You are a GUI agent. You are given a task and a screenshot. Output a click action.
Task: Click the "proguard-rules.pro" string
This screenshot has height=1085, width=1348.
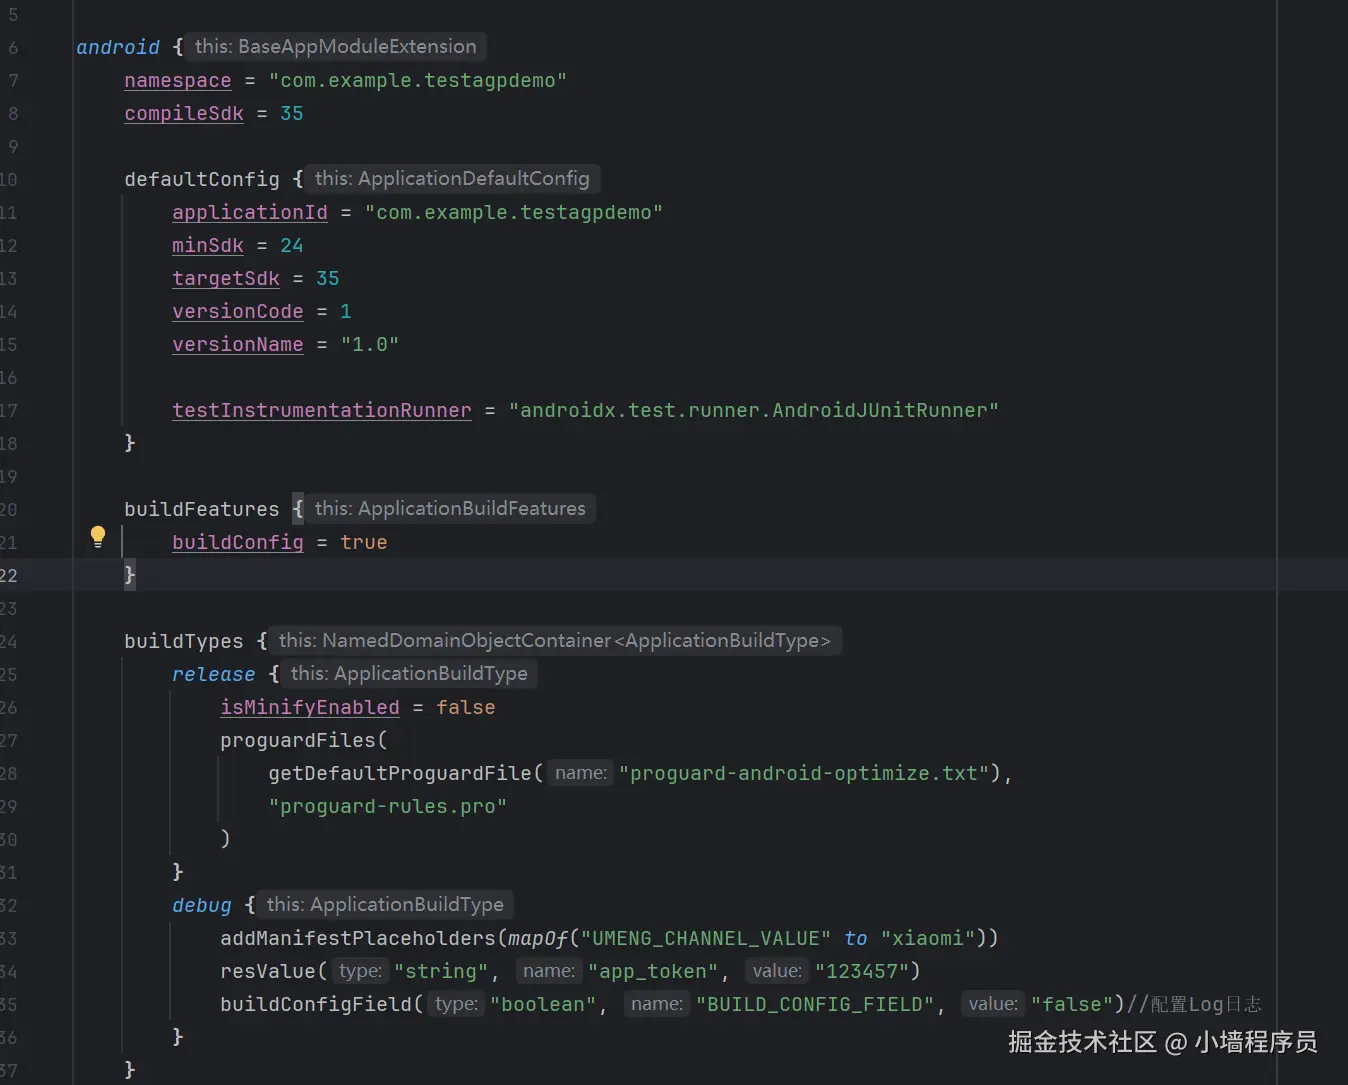(388, 806)
